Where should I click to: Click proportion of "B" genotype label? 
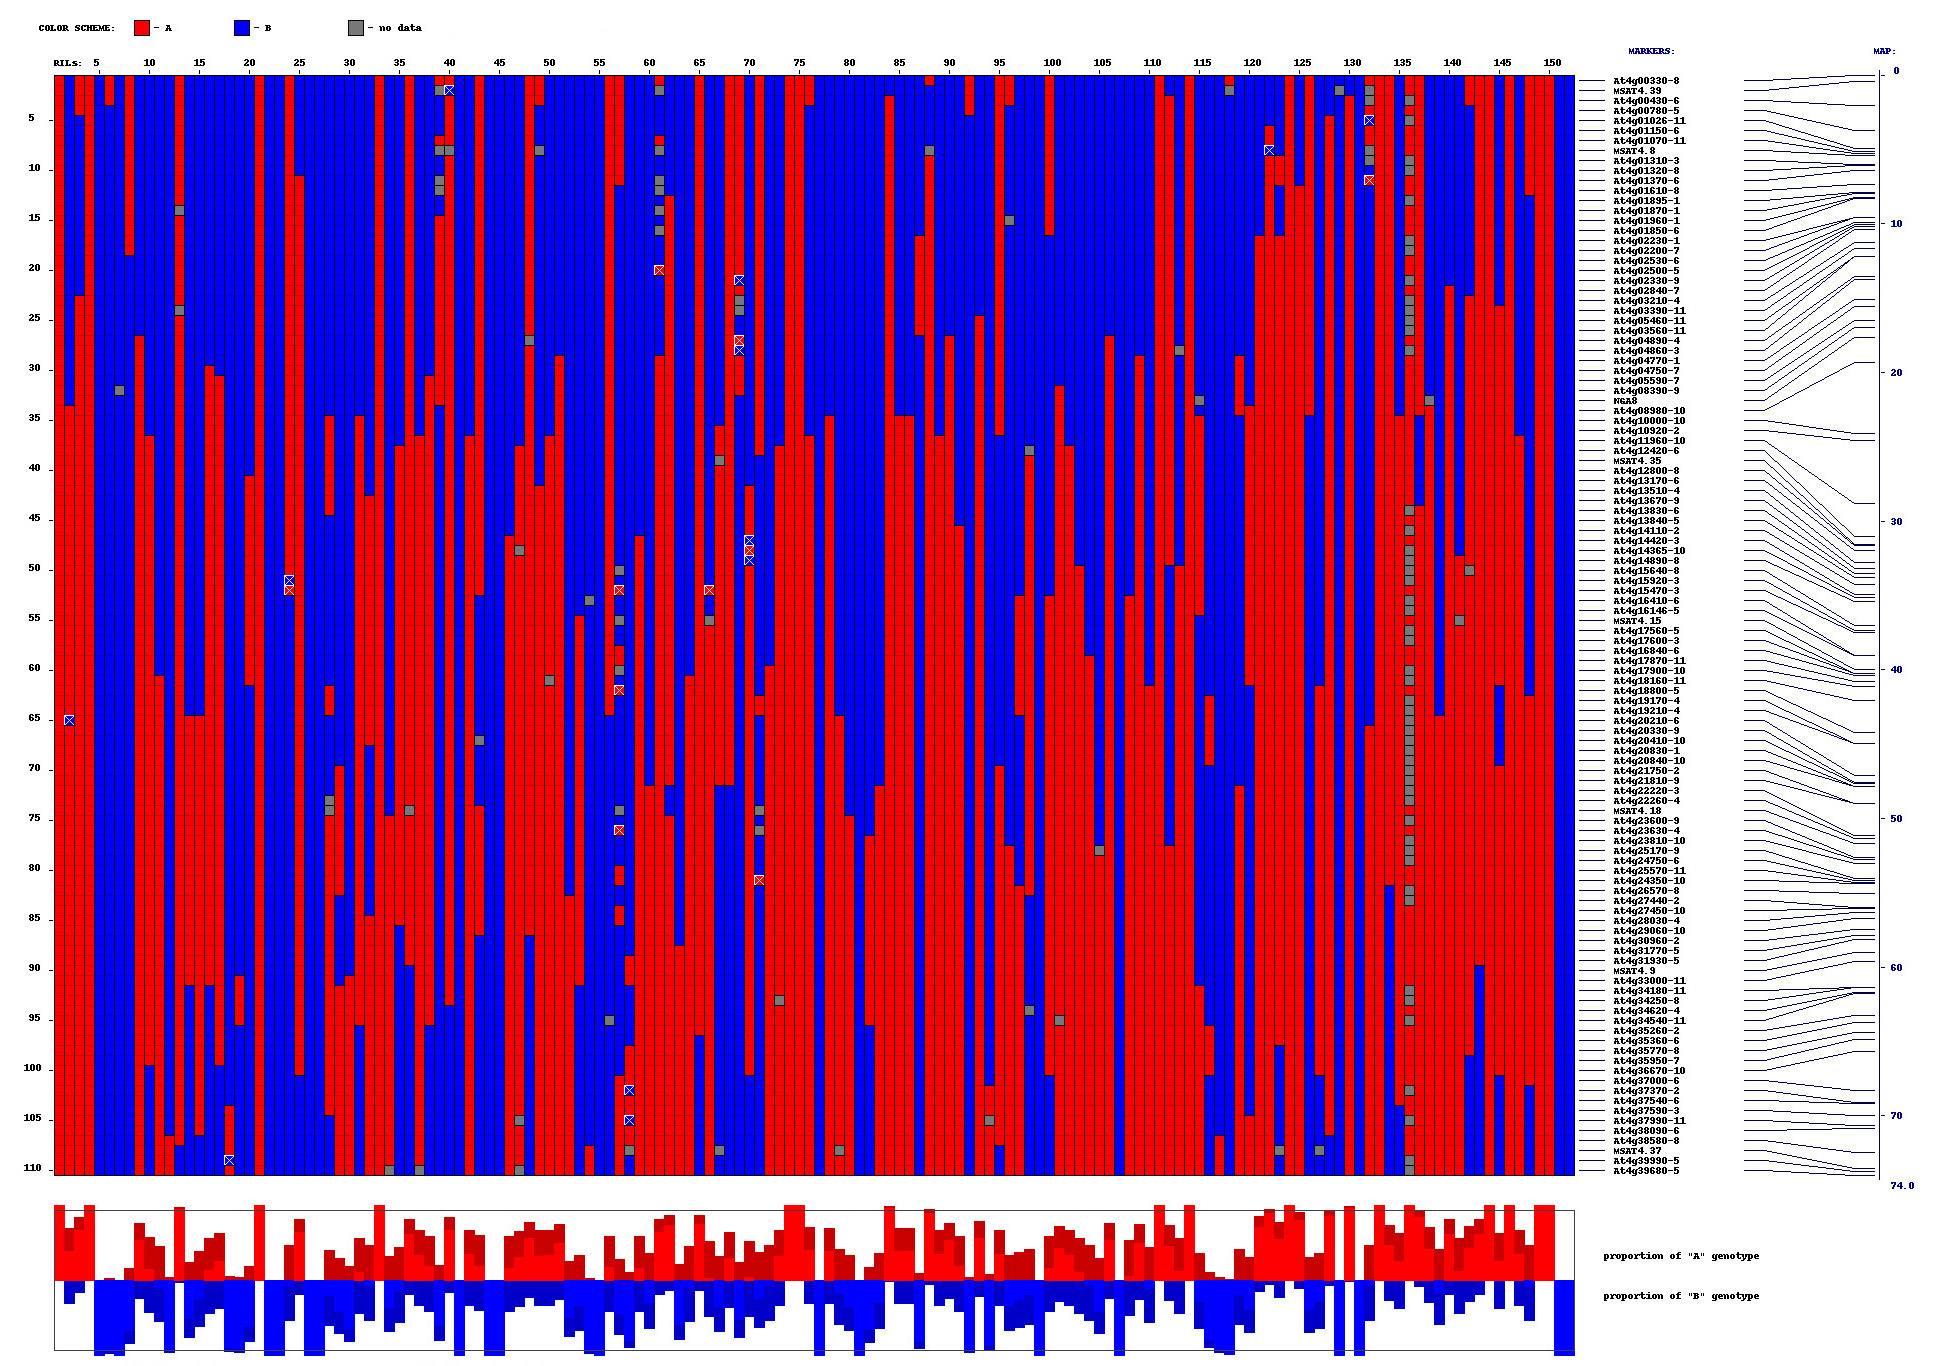1680,1296
